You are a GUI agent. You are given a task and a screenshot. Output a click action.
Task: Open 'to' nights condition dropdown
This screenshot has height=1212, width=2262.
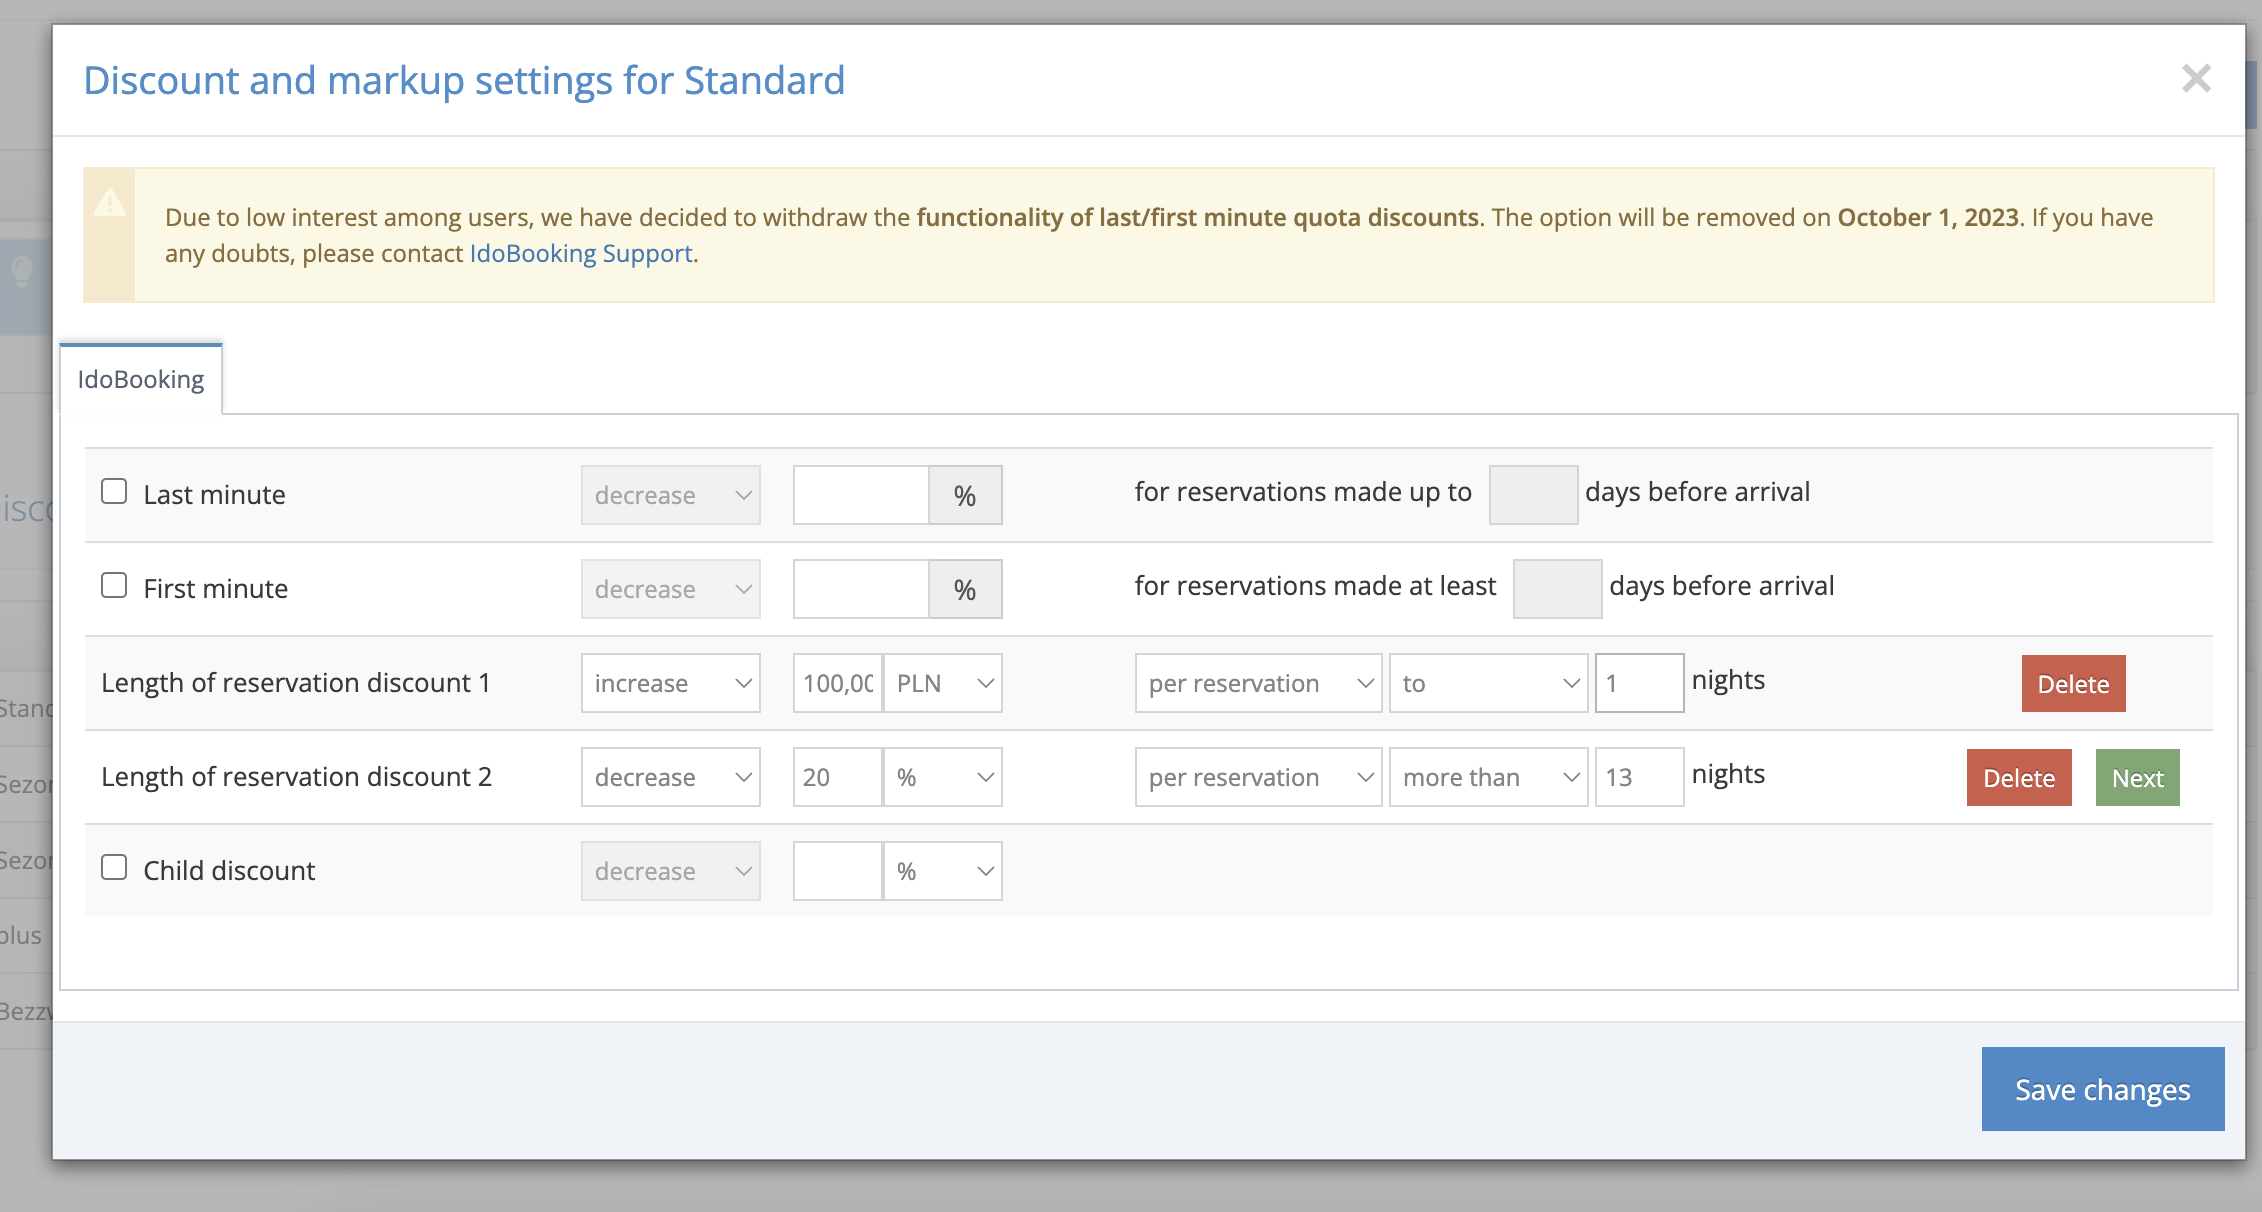[1487, 684]
